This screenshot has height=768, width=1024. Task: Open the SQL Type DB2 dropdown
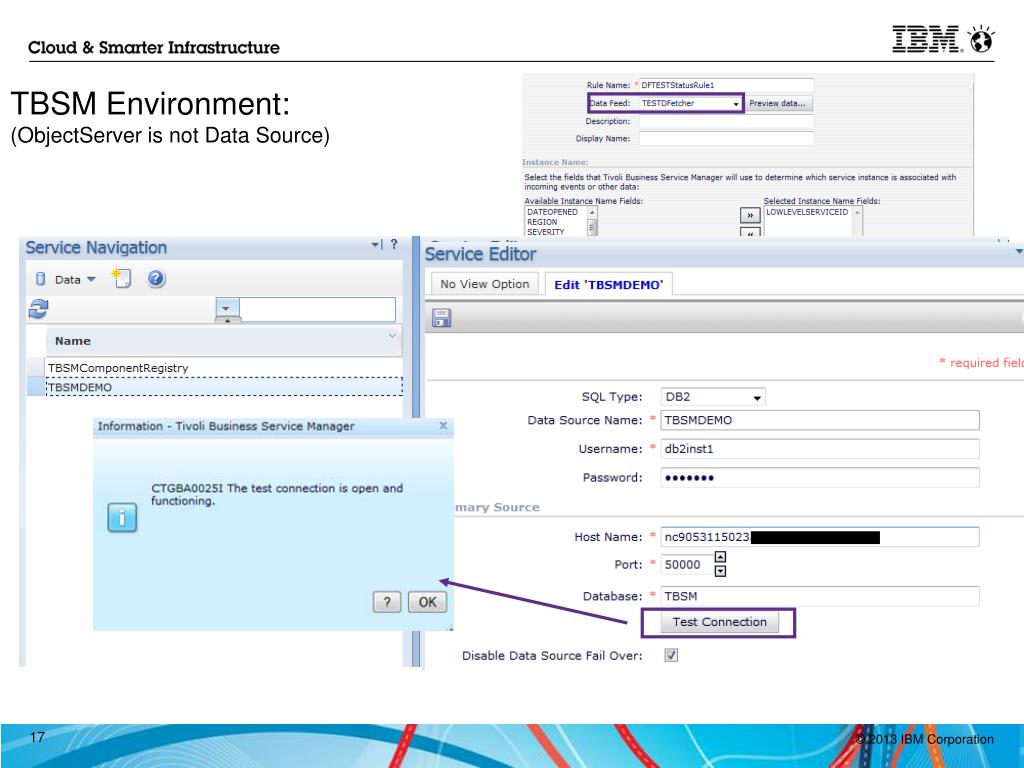coord(713,397)
